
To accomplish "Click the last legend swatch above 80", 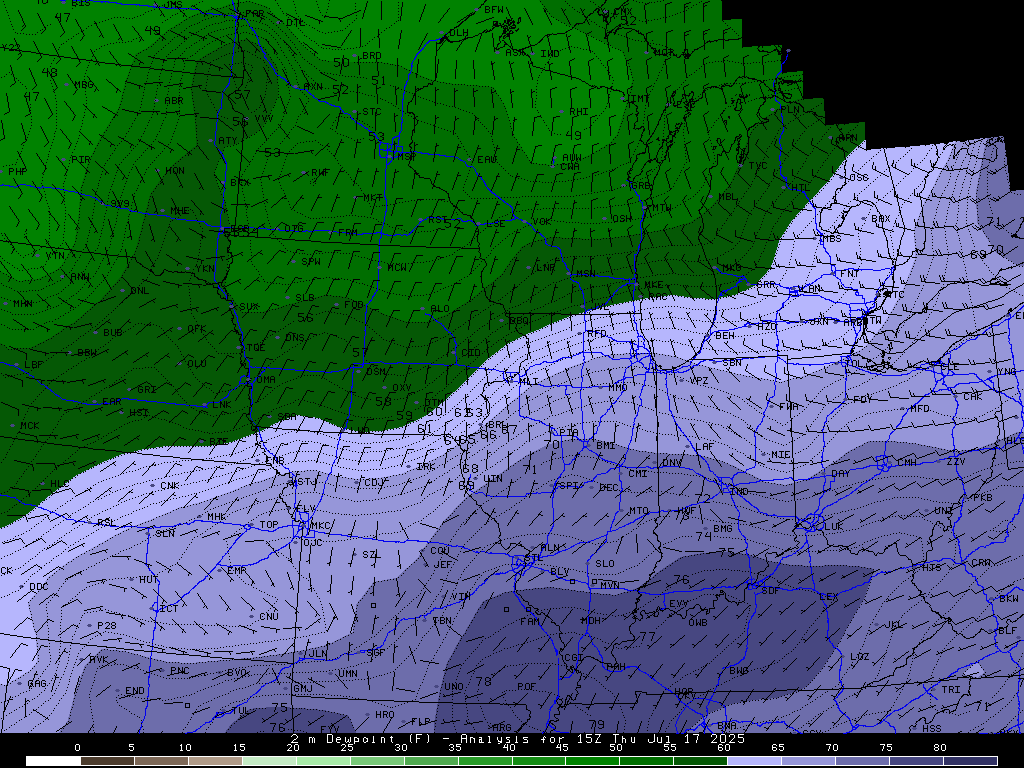I will click(x=970, y=761).
